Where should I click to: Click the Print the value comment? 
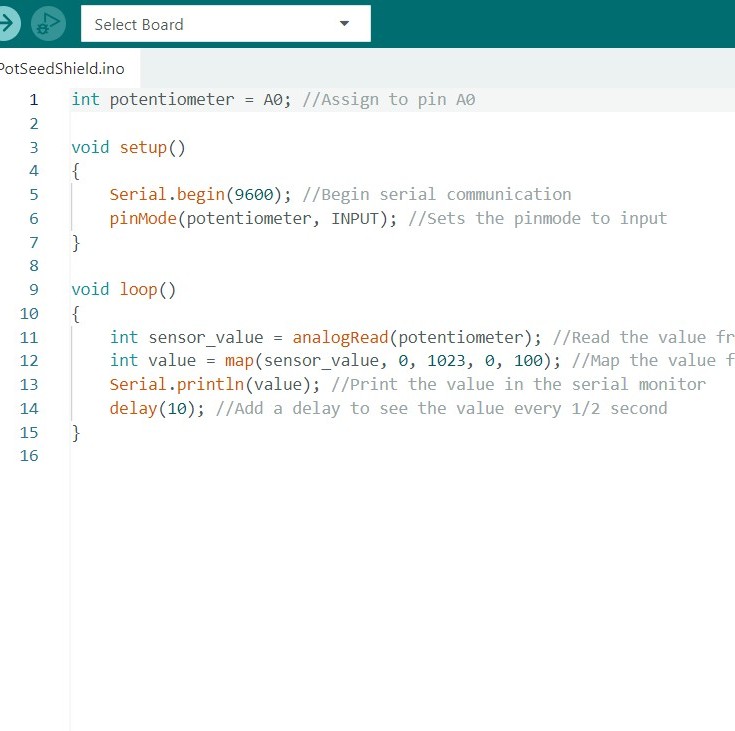pyautogui.click(x=518, y=385)
